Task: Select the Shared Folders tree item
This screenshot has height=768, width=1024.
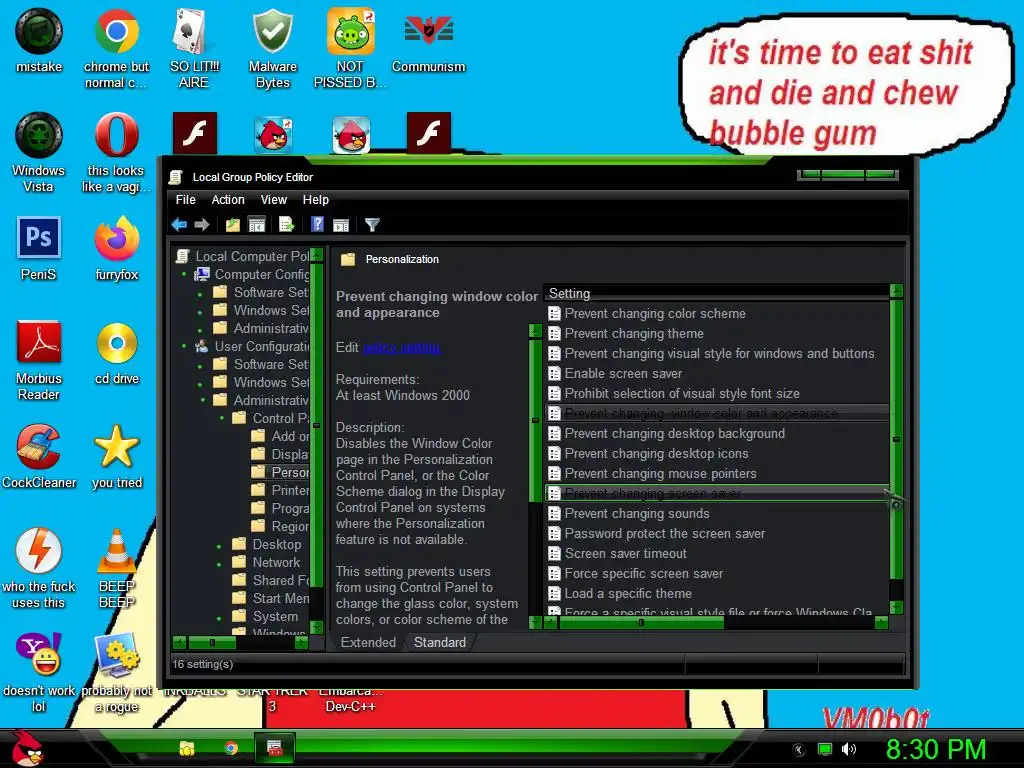Action: pyautogui.click(x=272, y=581)
